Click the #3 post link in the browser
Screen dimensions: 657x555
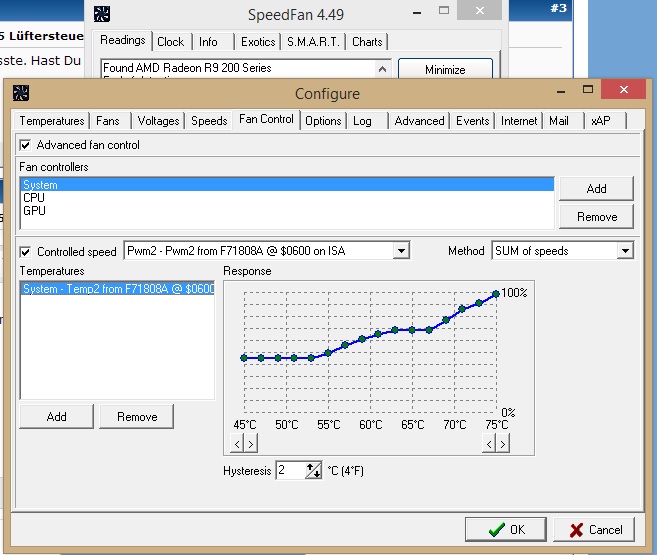559,8
